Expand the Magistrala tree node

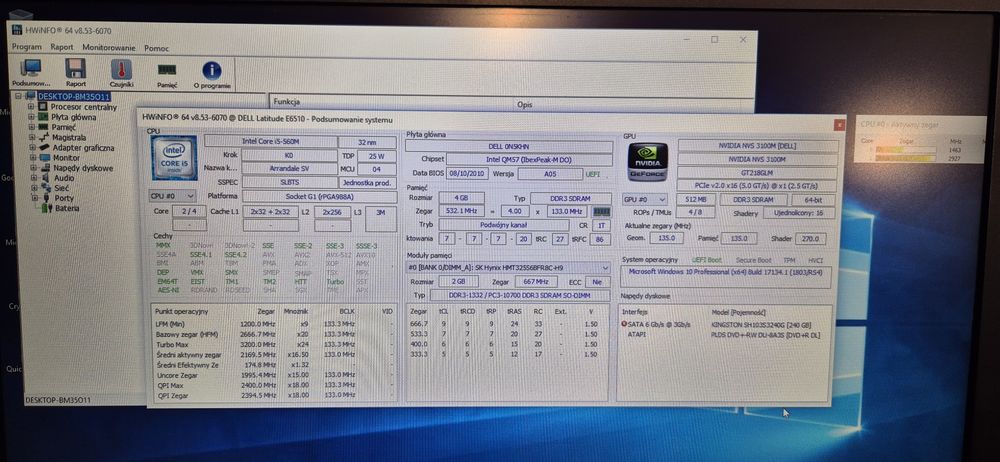31,137
